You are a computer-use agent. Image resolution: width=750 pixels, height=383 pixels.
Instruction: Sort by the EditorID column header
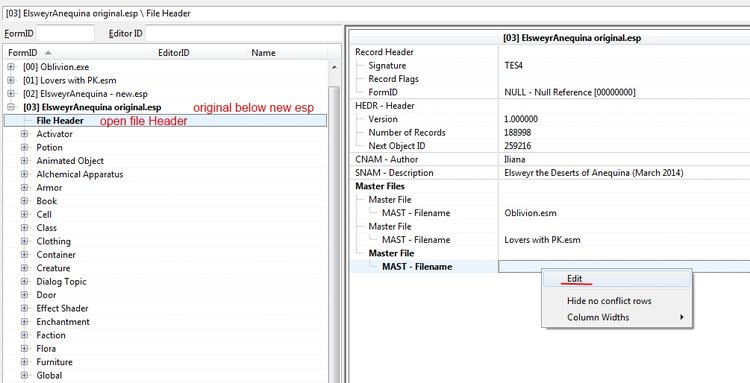200,53
